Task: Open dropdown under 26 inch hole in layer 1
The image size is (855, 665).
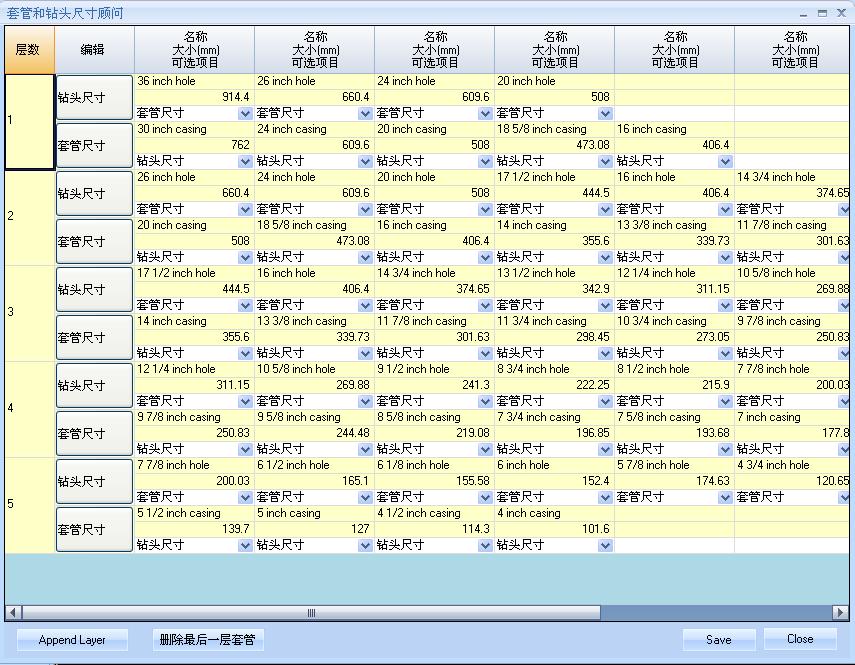Action: coord(365,113)
